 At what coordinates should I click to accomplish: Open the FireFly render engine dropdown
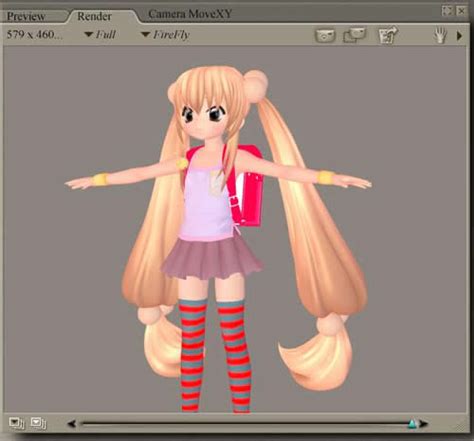coord(165,34)
